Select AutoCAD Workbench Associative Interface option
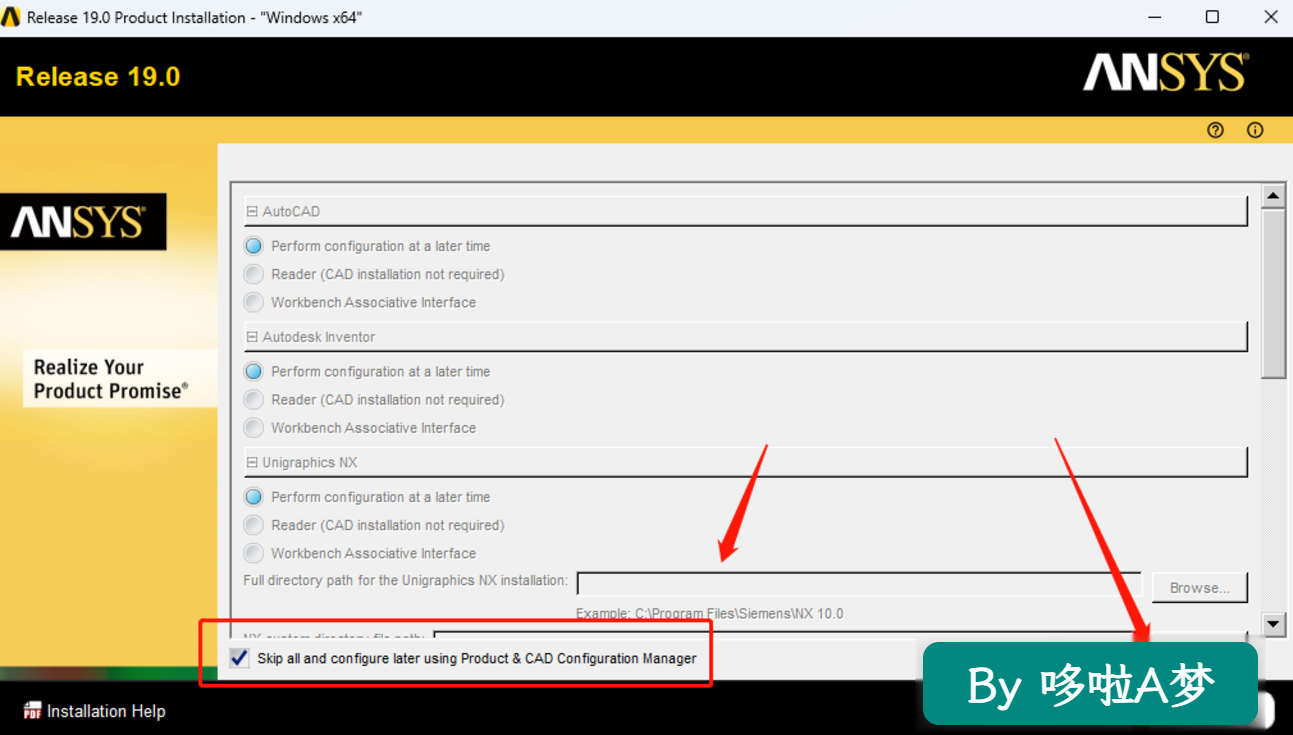1293x735 pixels. click(x=254, y=302)
